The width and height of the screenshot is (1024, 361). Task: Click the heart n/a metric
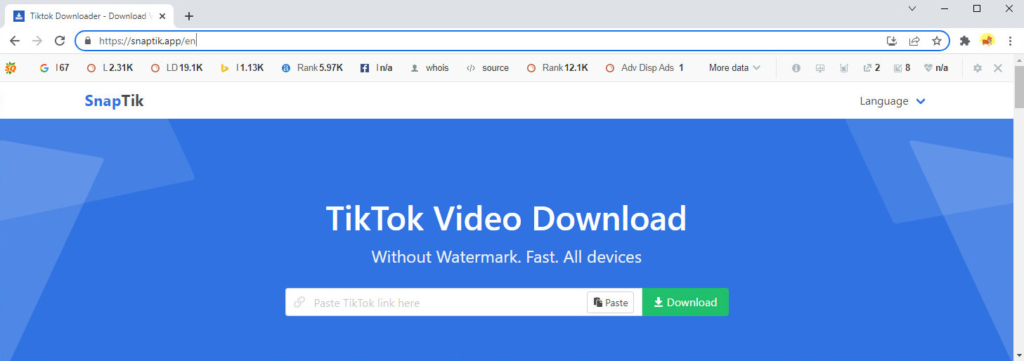click(936, 67)
